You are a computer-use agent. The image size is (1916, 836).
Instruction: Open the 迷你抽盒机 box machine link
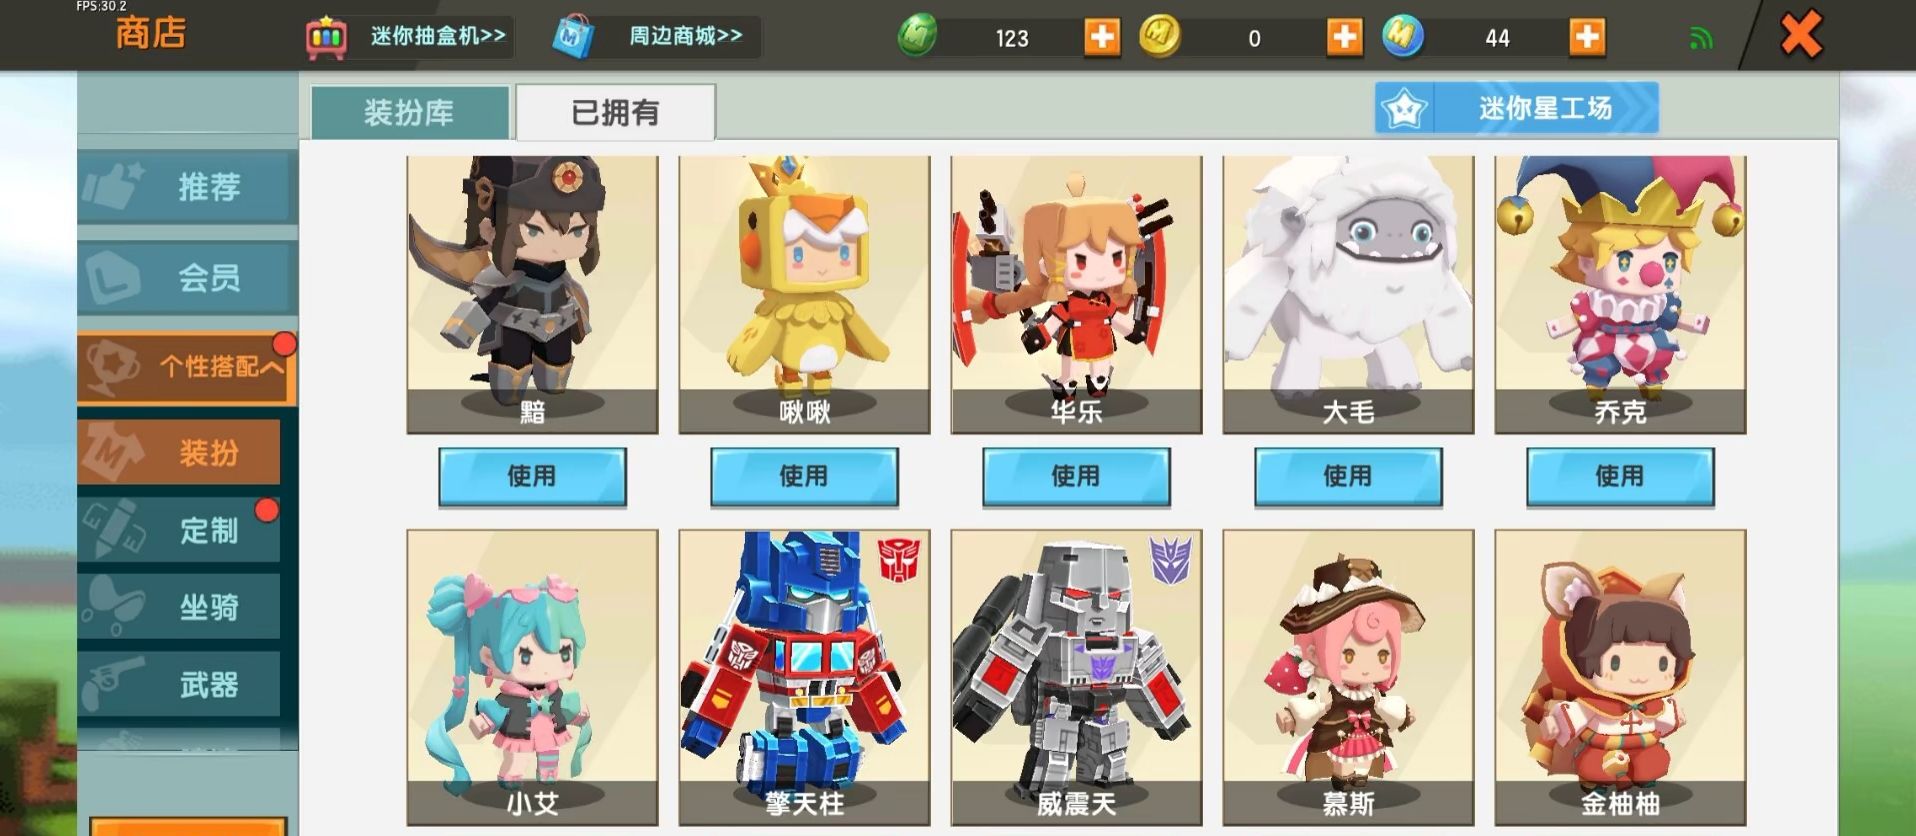tap(408, 37)
